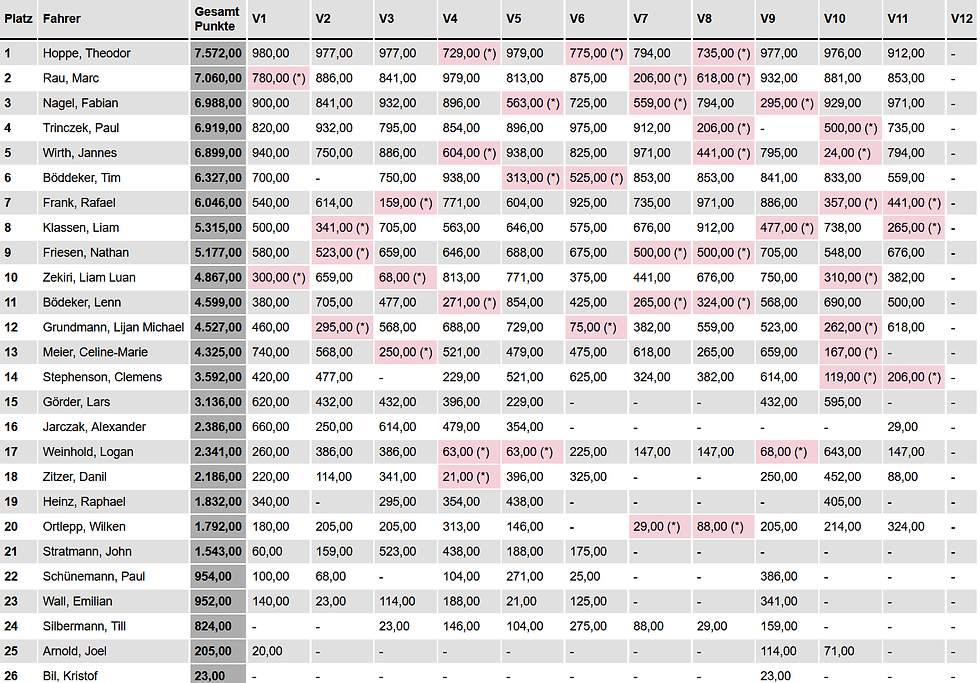
Task: Select the total points cell 6.327,00
Action: coord(218,177)
